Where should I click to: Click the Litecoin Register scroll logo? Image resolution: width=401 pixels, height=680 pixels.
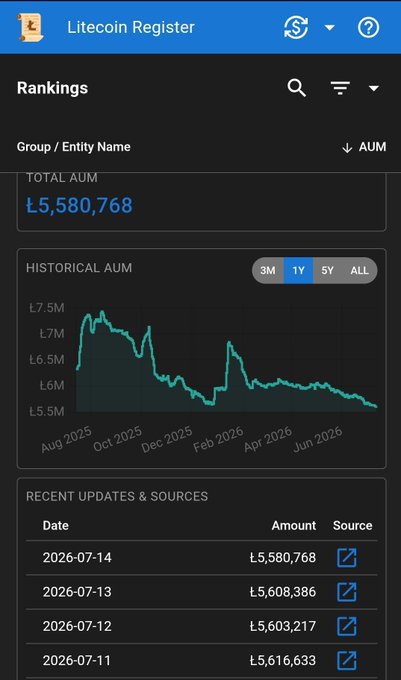30,27
